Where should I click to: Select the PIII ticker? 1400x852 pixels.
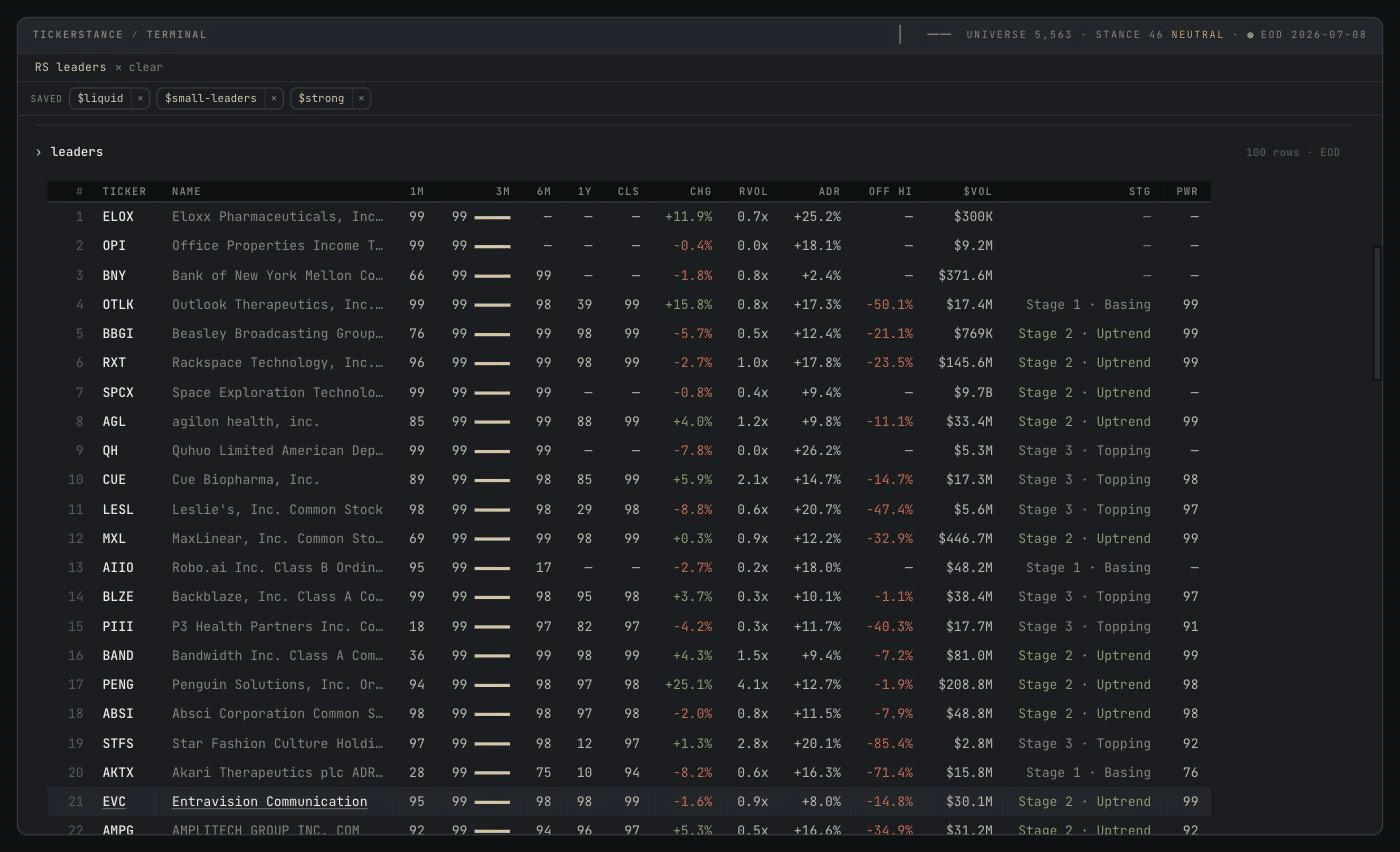118,626
